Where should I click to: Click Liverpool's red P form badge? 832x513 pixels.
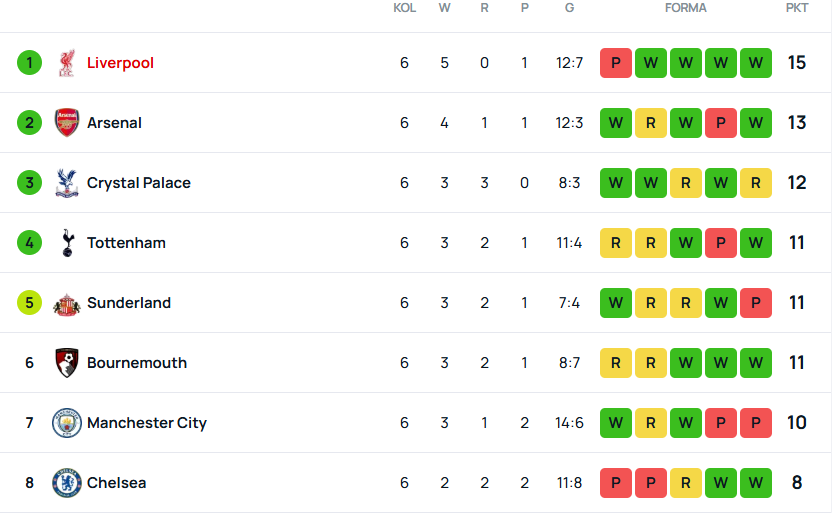(x=616, y=63)
